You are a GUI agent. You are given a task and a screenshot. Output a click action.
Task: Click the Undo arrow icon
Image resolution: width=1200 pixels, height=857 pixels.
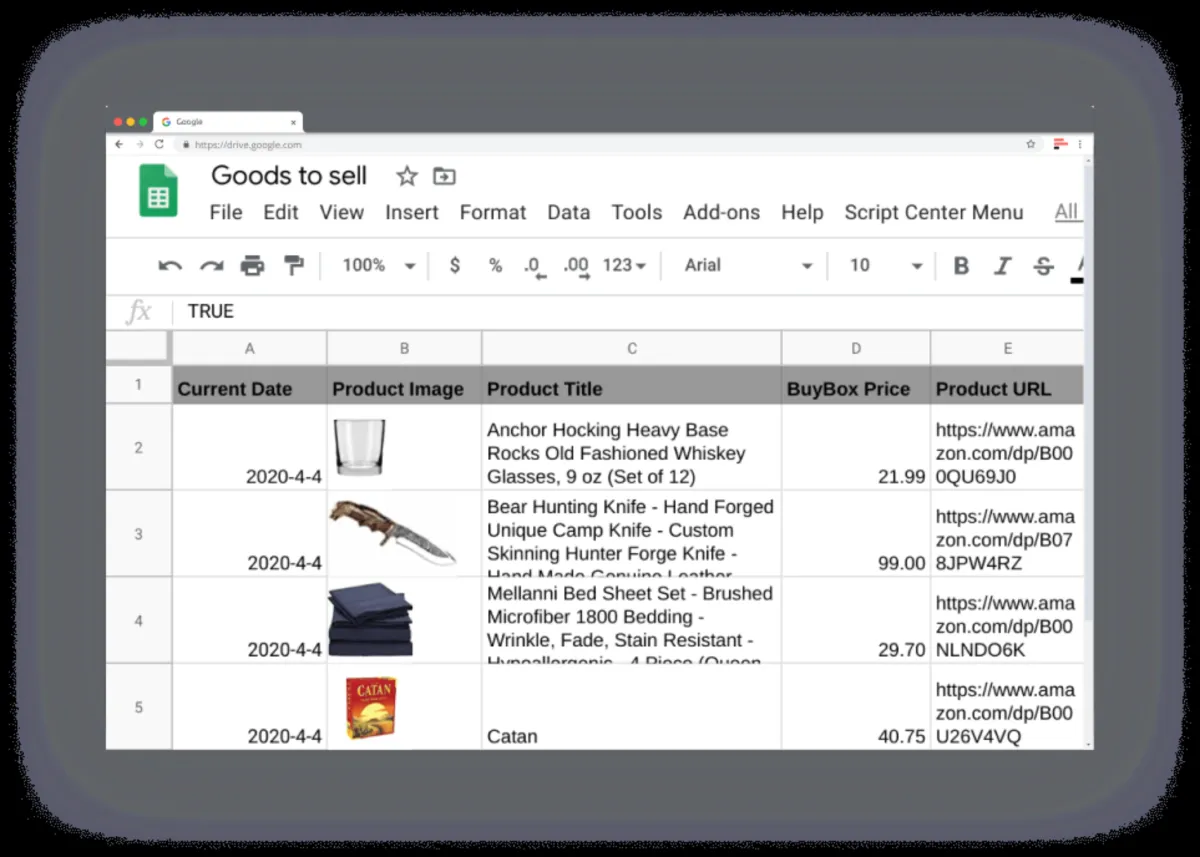coord(170,265)
